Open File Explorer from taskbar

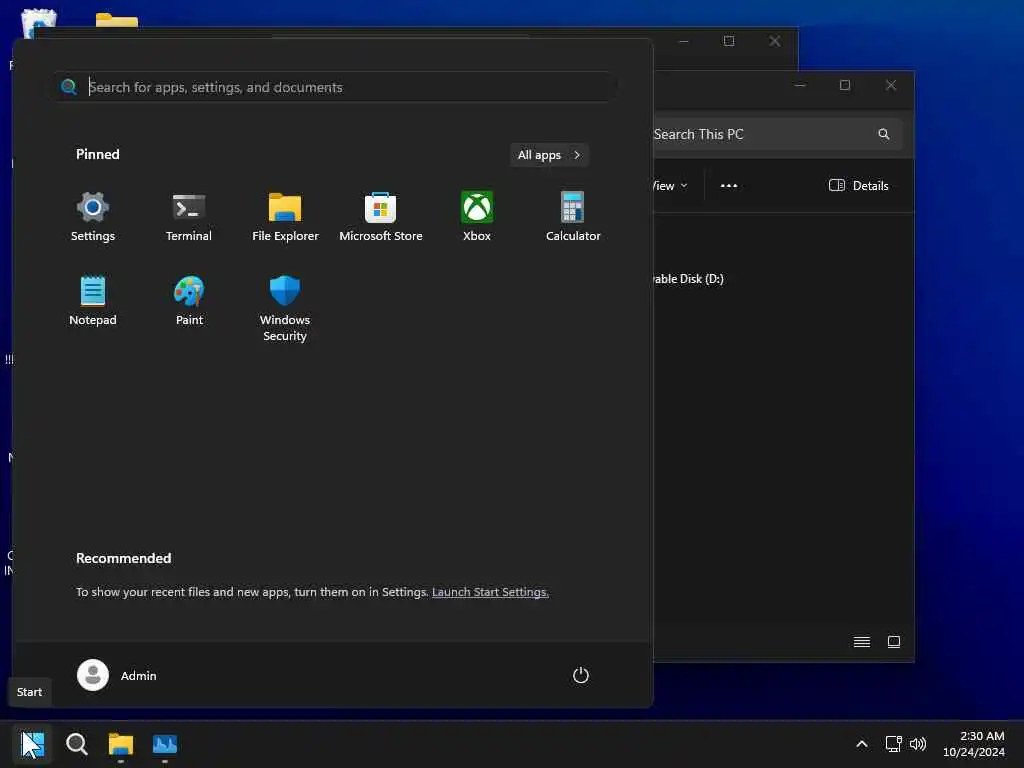click(121, 744)
